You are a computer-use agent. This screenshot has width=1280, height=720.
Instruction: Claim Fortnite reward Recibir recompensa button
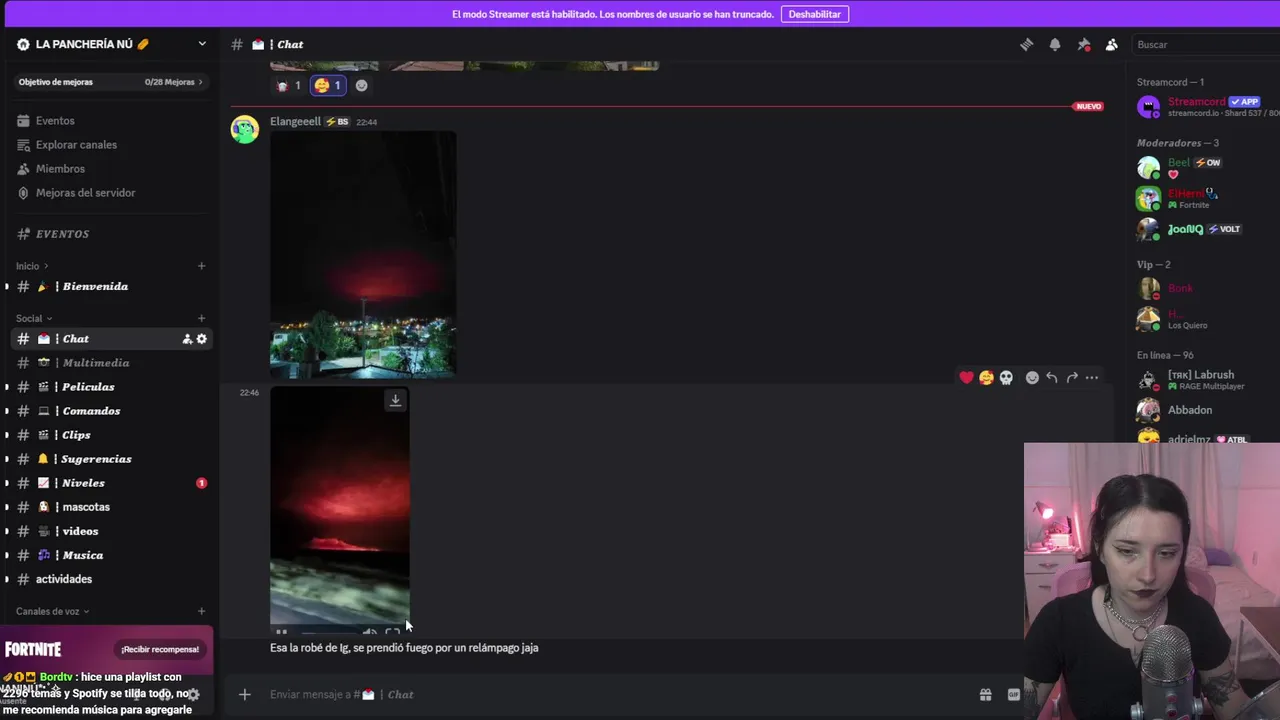tap(160, 649)
